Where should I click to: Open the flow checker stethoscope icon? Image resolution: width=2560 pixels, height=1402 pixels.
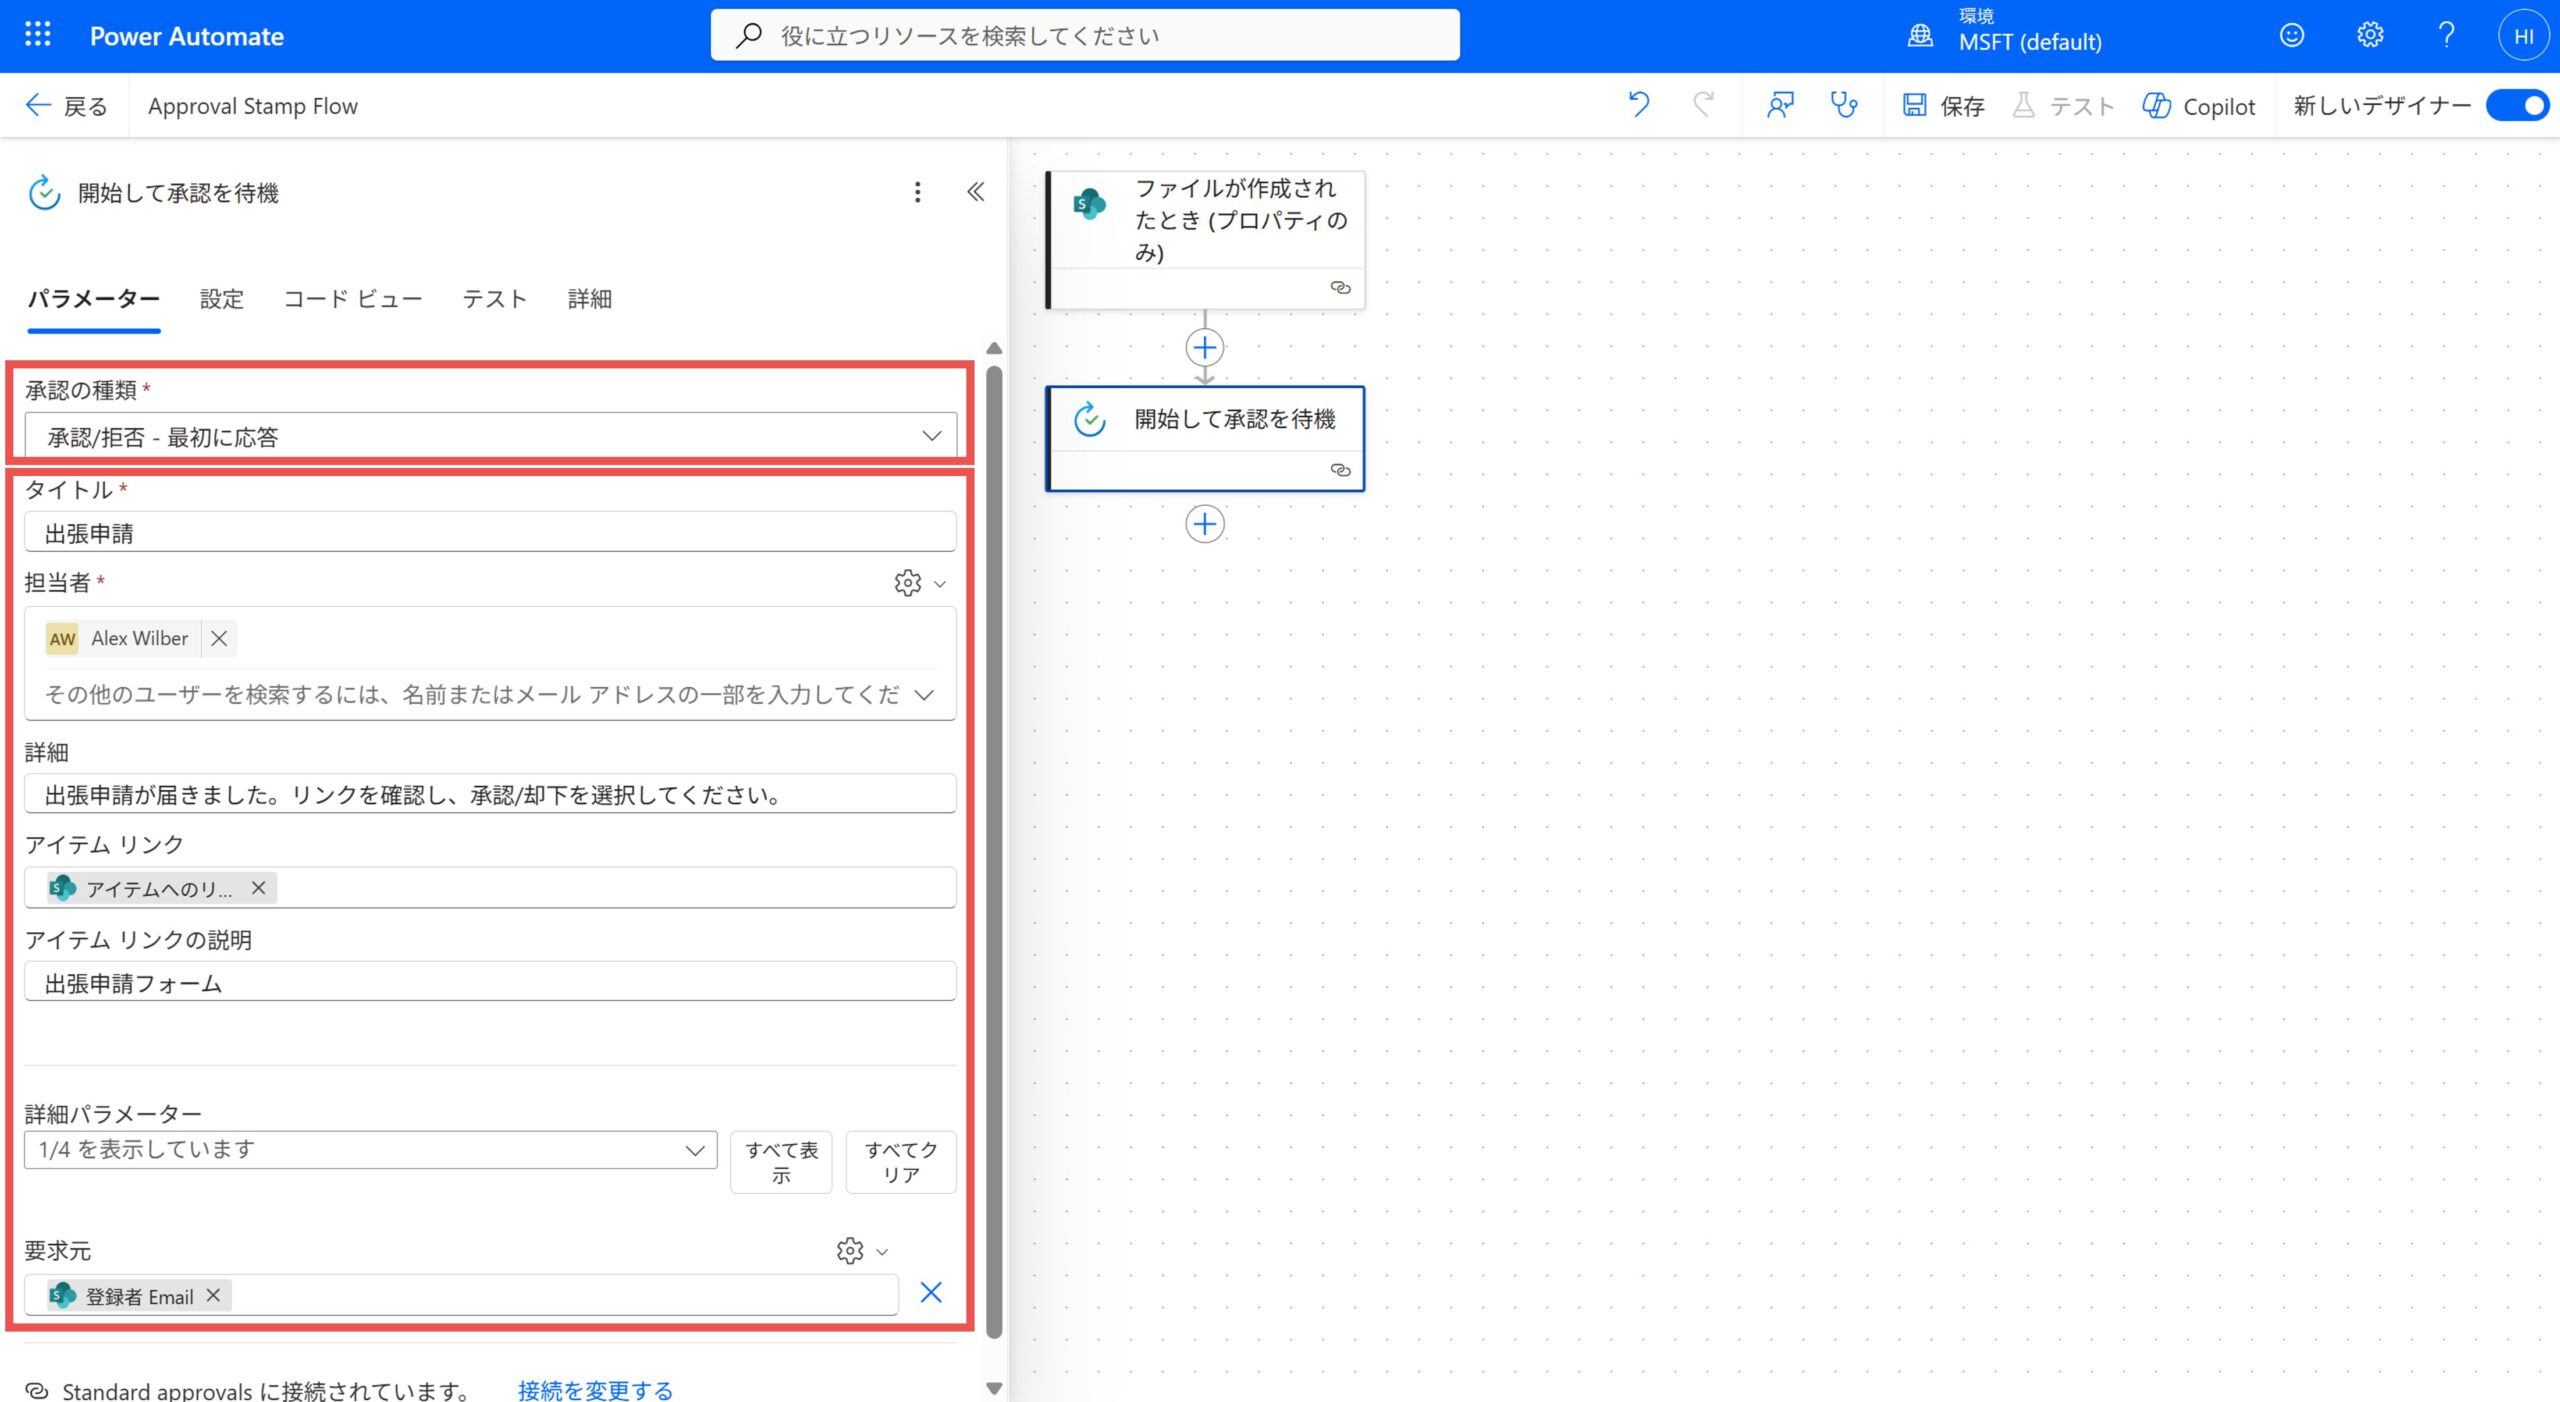pos(1845,105)
